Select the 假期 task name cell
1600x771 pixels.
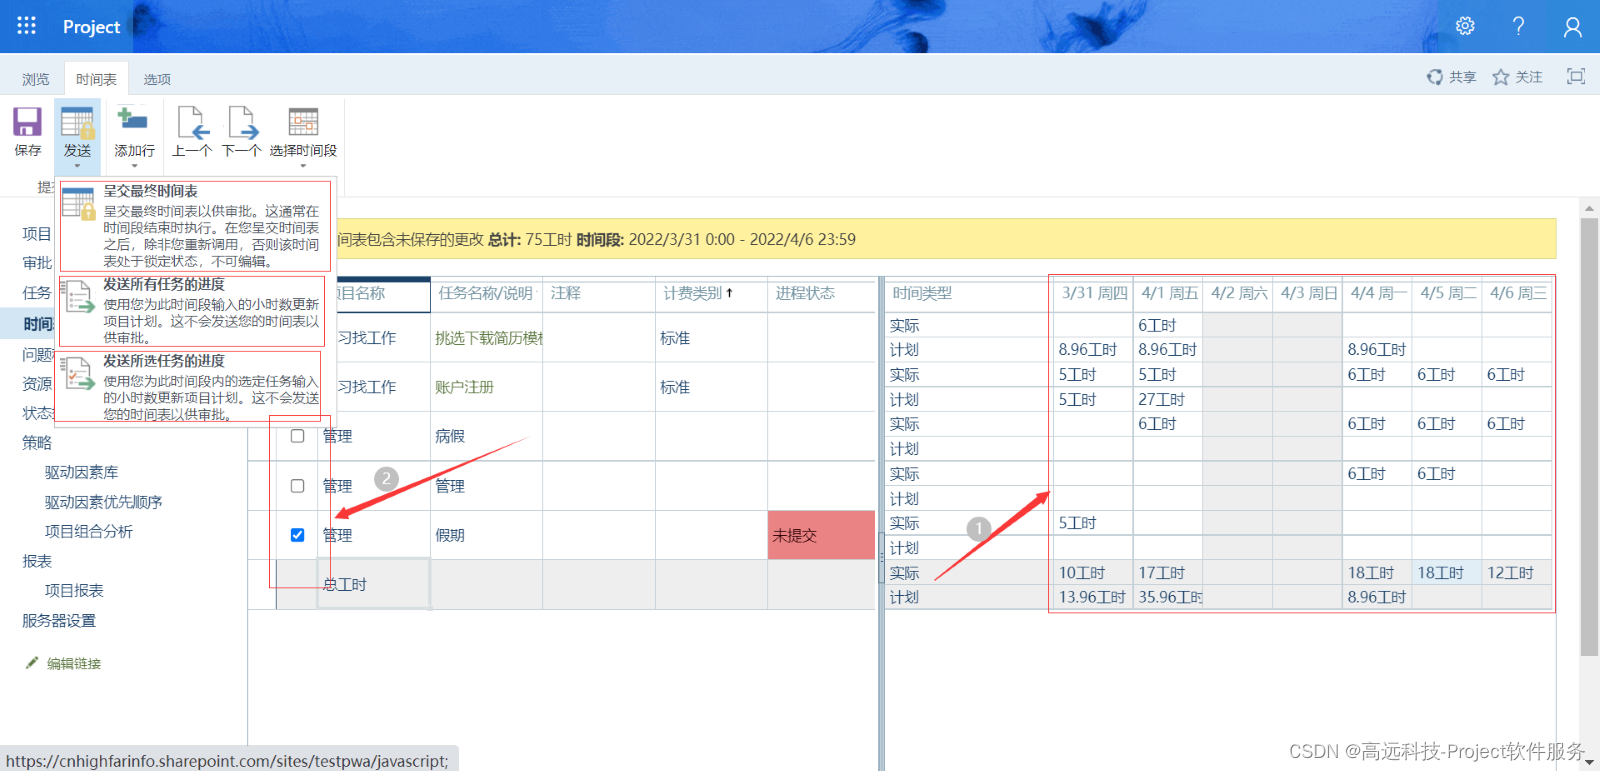pos(487,535)
